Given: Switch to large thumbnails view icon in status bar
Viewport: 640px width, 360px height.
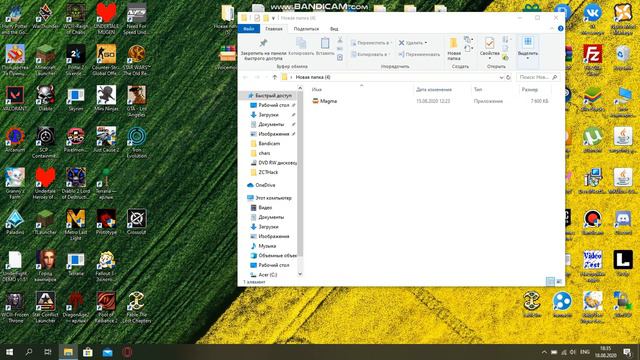Looking at the screenshot, I should 559,281.
